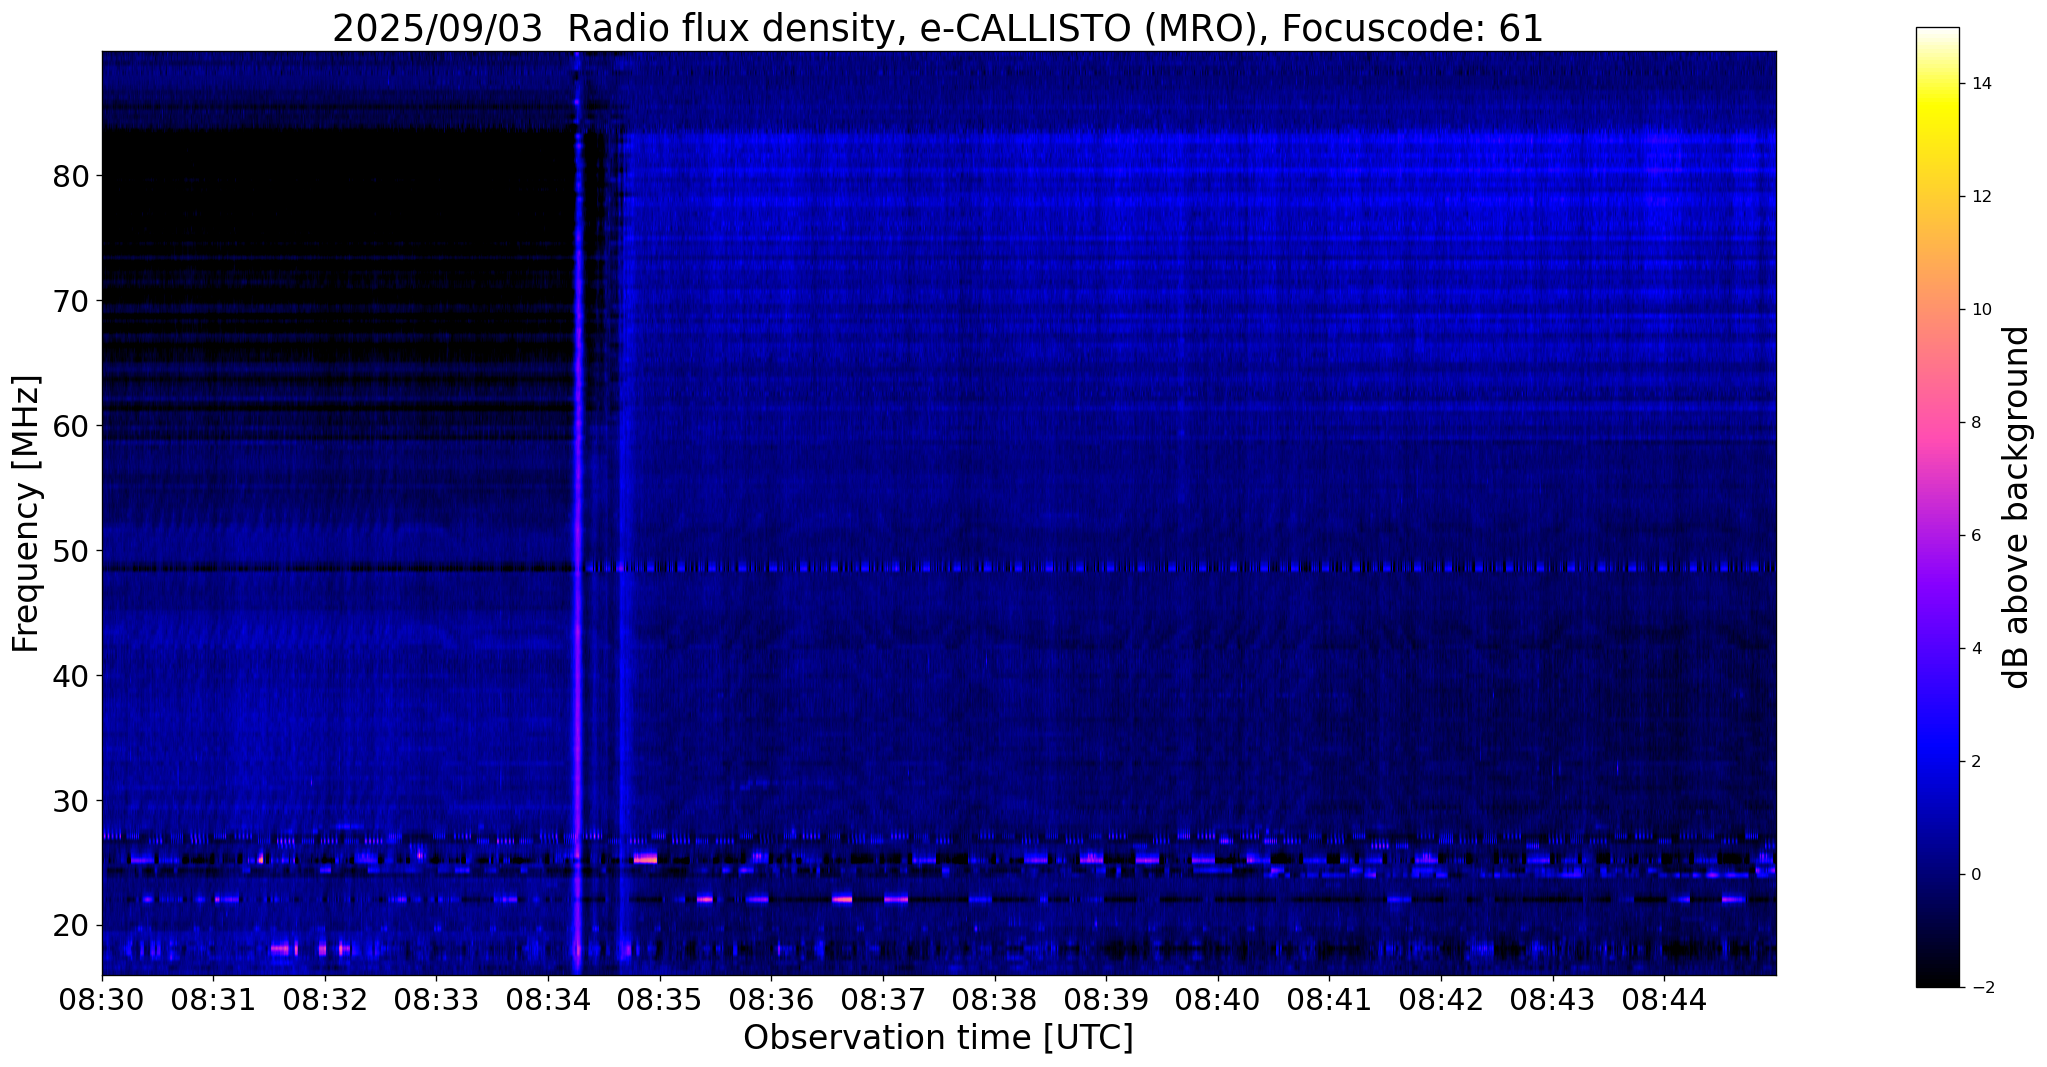Click the 08:38 time tick label
Viewport: 2047px width, 1067px height.
coord(995,999)
